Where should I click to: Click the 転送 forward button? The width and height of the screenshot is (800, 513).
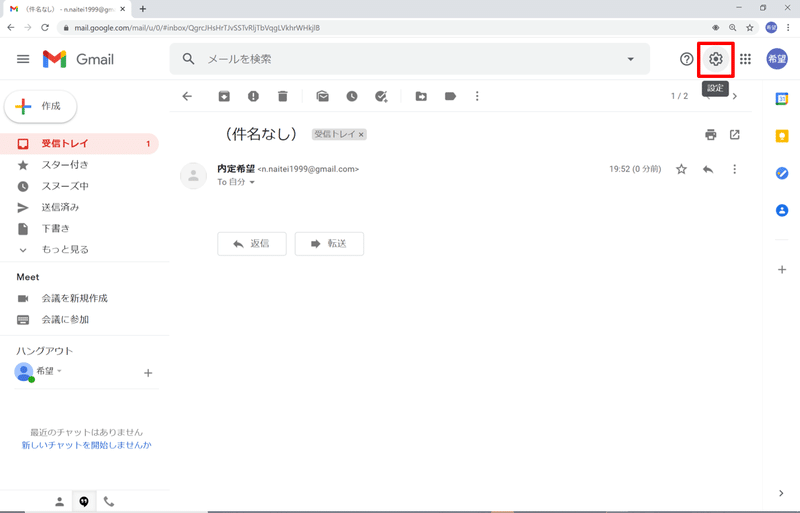[x=329, y=244]
